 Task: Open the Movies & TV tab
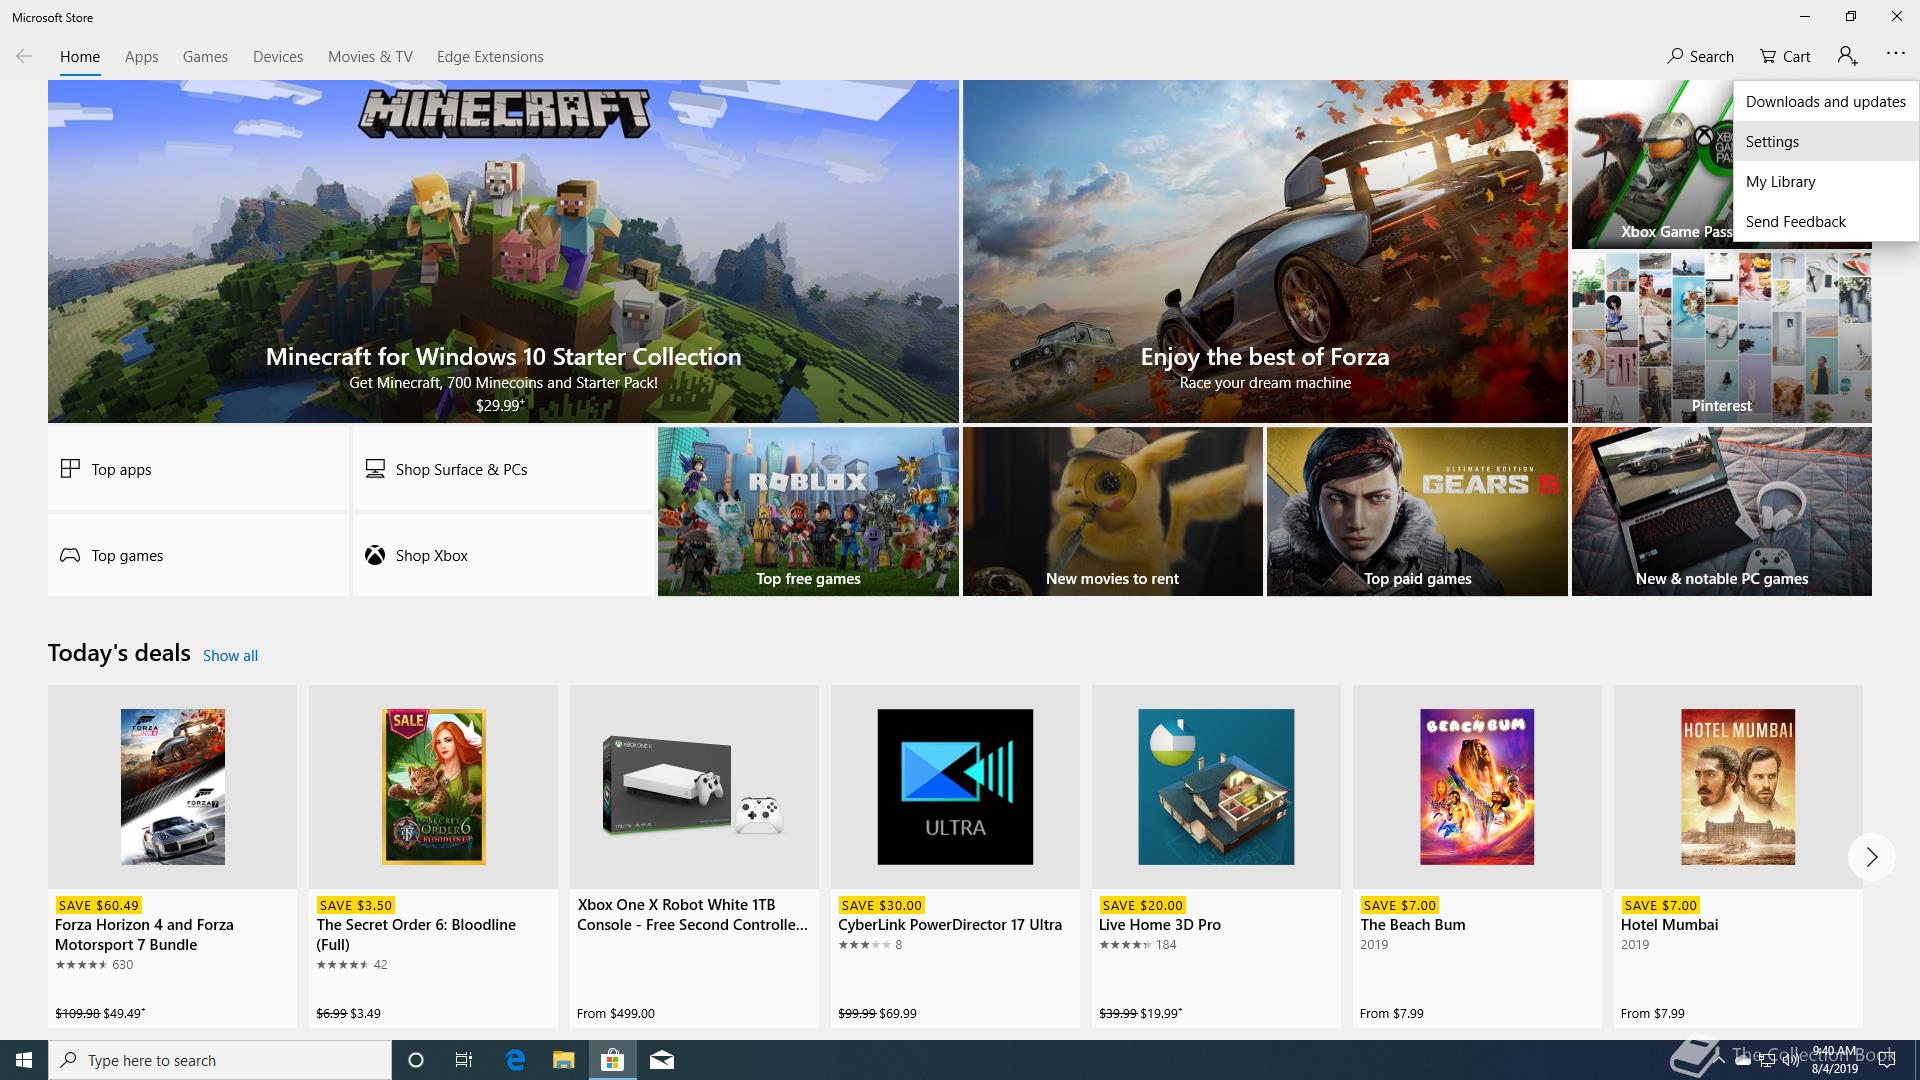(370, 57)
